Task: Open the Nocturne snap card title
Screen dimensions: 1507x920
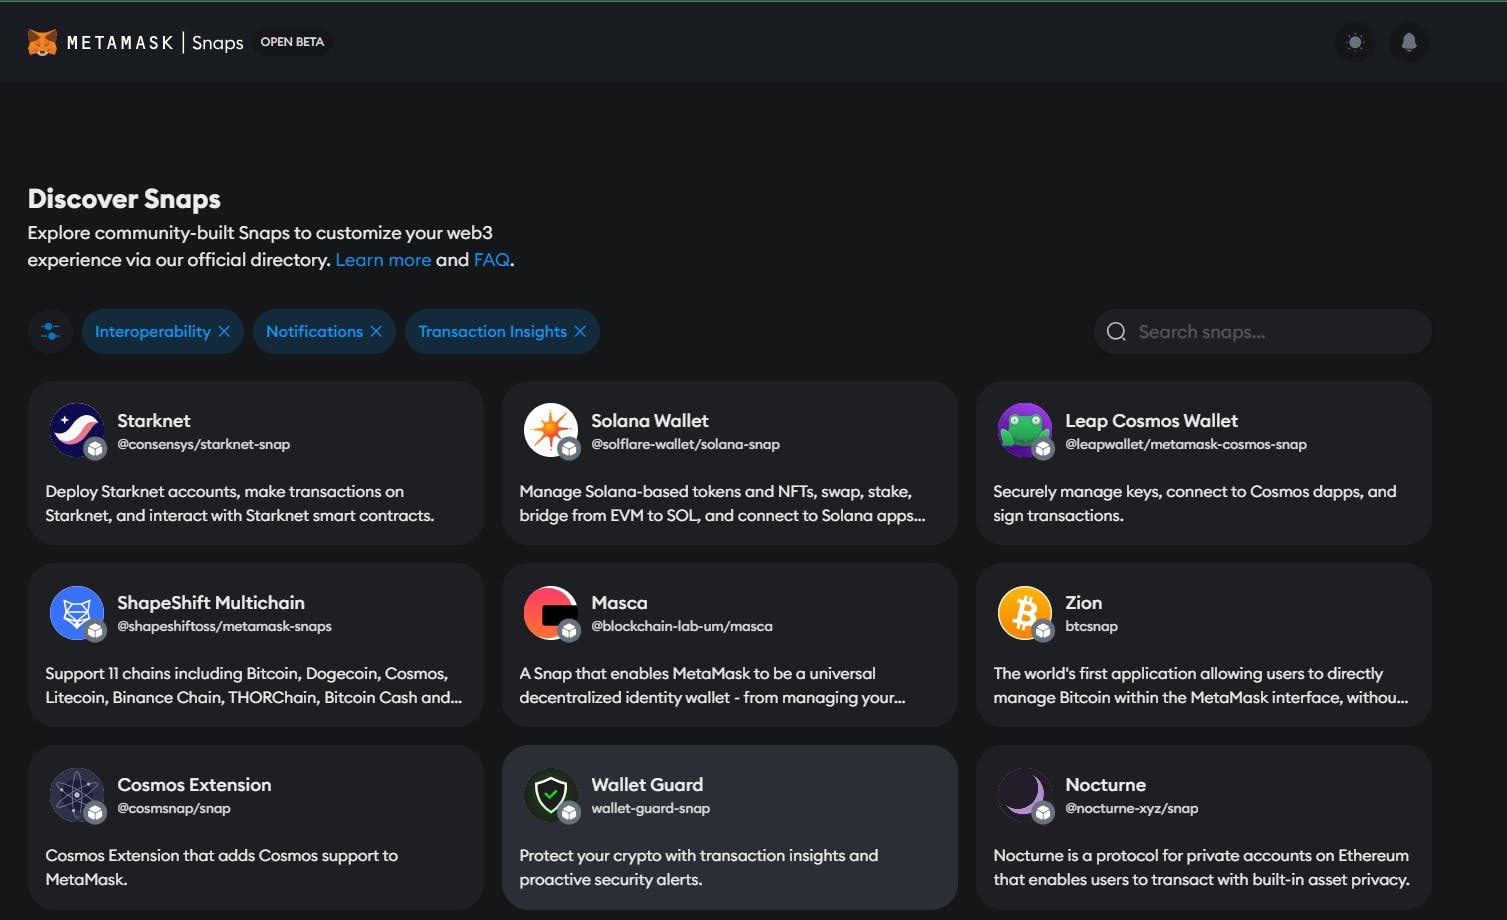Action: click(1105, 785)
